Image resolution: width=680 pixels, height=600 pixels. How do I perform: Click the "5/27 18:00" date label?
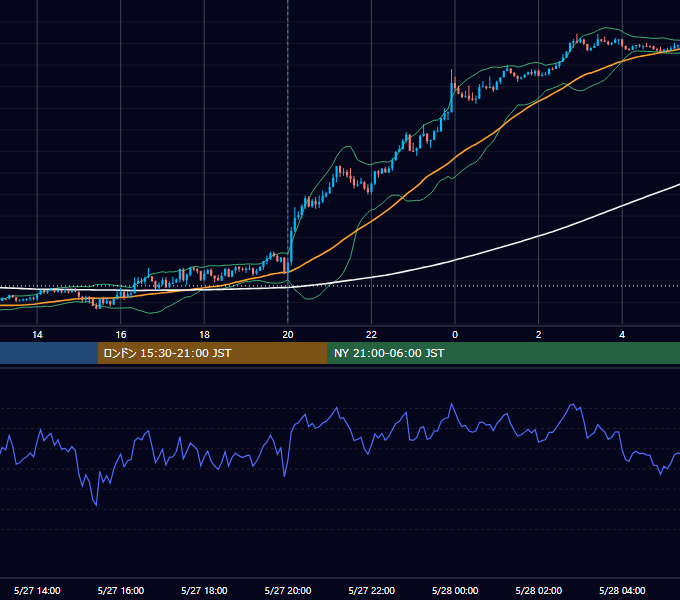204,590
